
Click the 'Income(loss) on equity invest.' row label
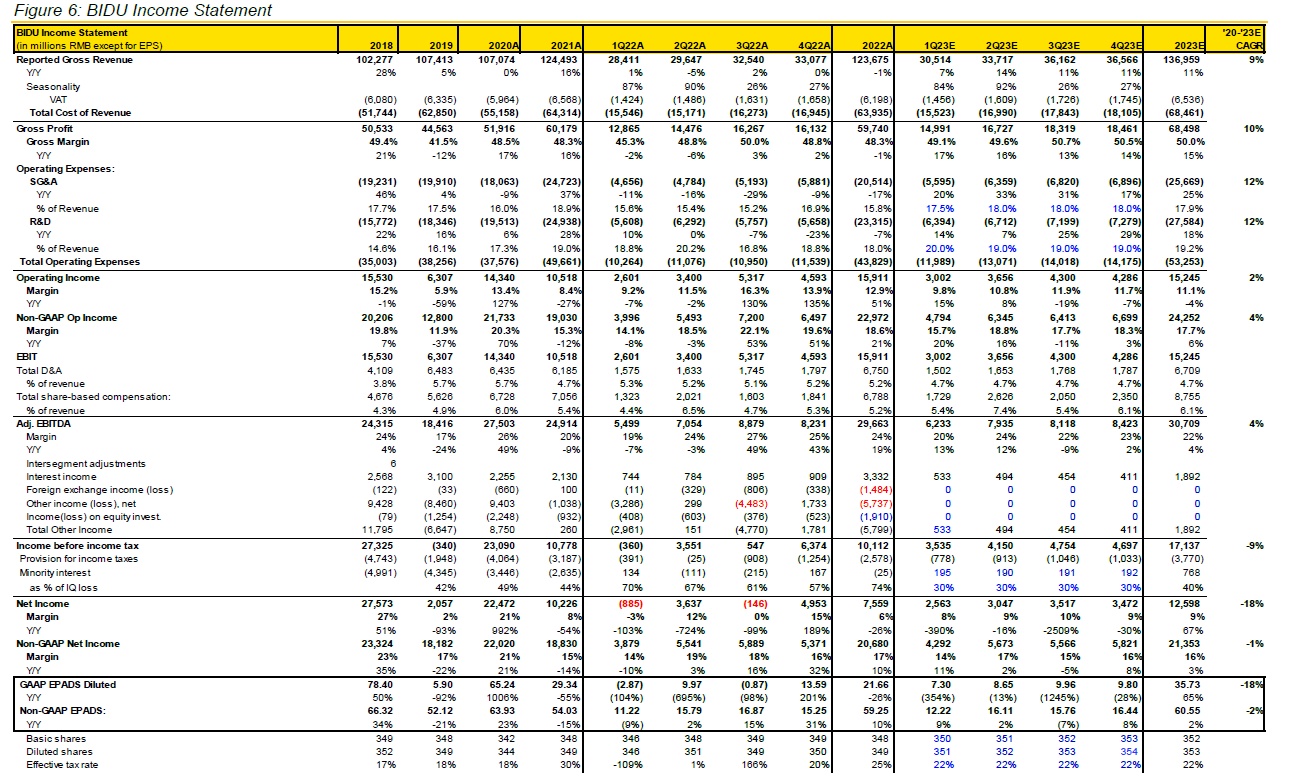tap(95, 516)
